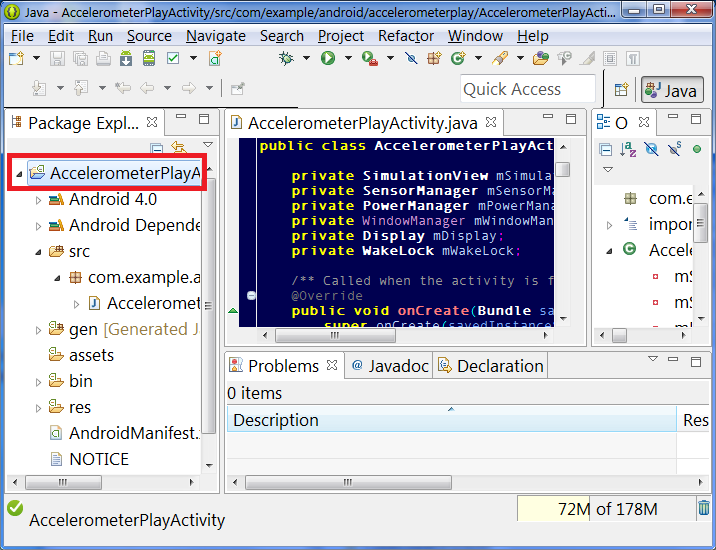This screenshot has width=716, height=550.
Task: Open the File menu
Action: 22,36
